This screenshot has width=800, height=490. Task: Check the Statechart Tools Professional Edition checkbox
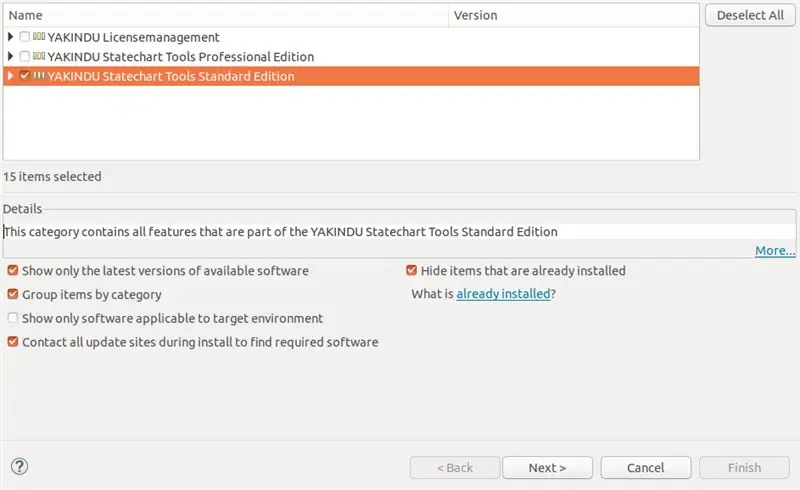coord(24,56)
